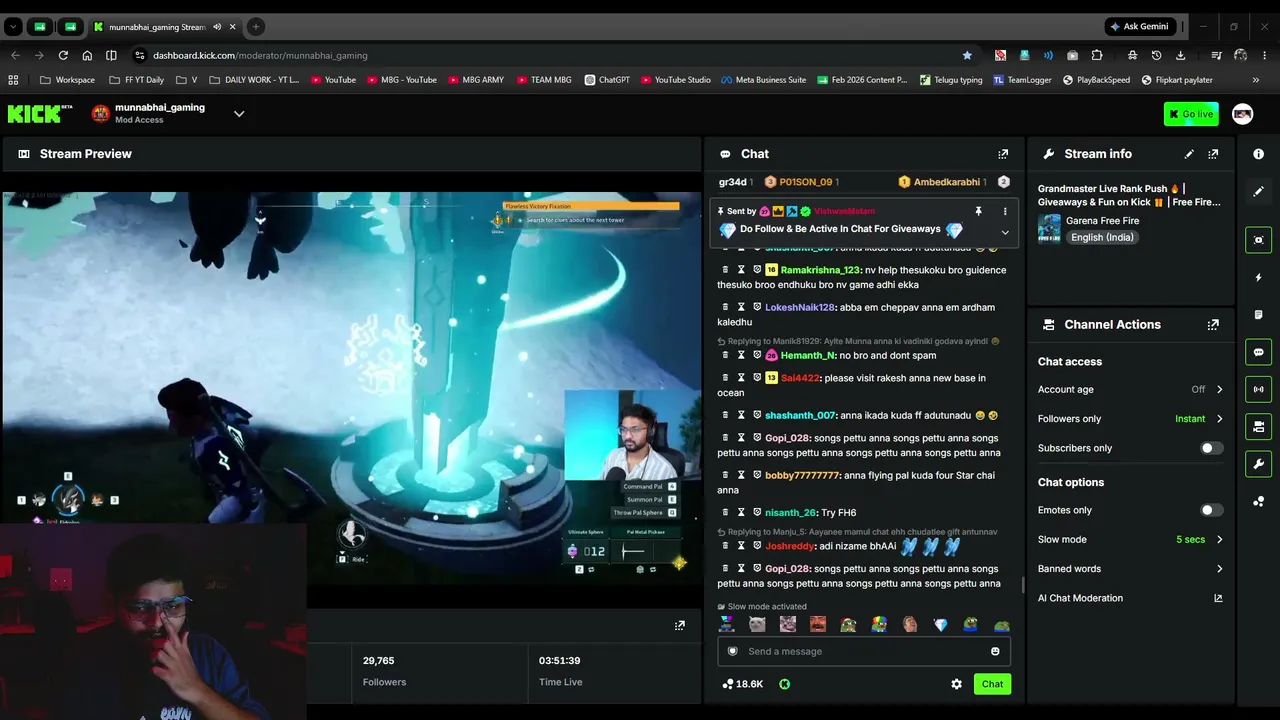Delete nisanth_26's chat message

pos(726,513)
